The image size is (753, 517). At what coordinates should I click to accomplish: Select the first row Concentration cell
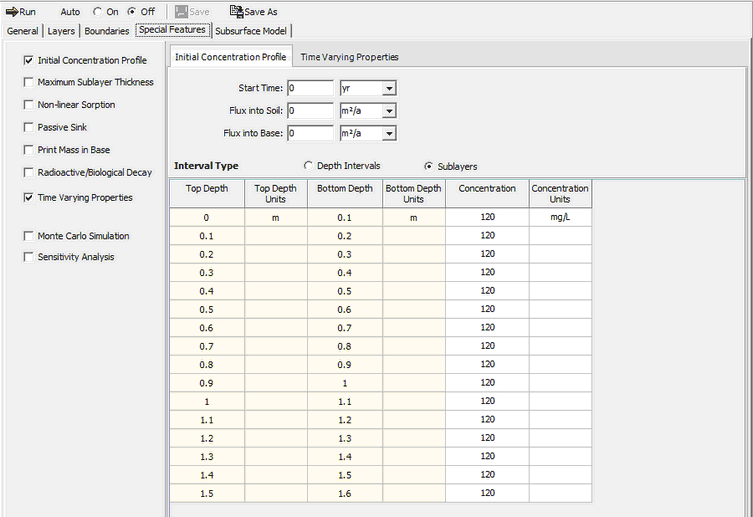pyautogui.click(x=487, y=217)
